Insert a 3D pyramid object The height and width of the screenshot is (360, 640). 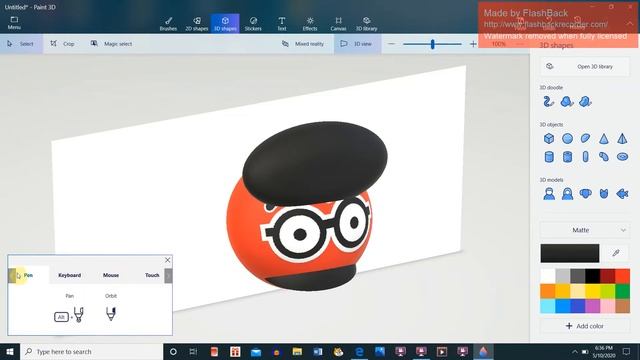point(622,138)
